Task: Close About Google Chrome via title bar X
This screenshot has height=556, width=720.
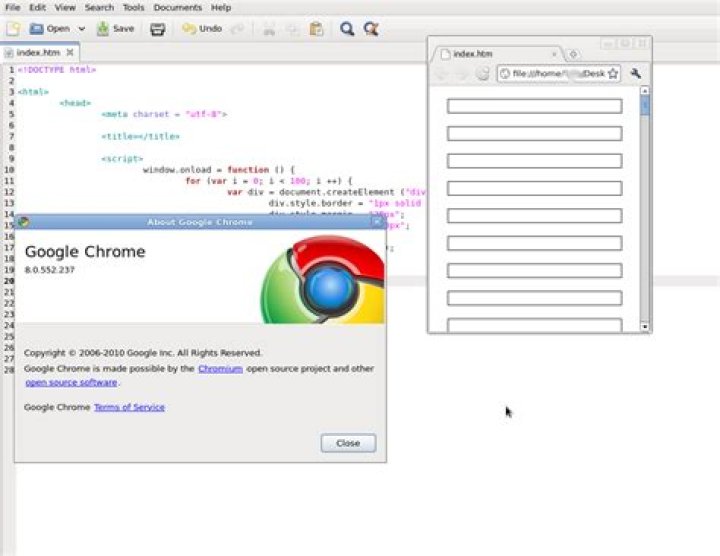Action: 377,222
